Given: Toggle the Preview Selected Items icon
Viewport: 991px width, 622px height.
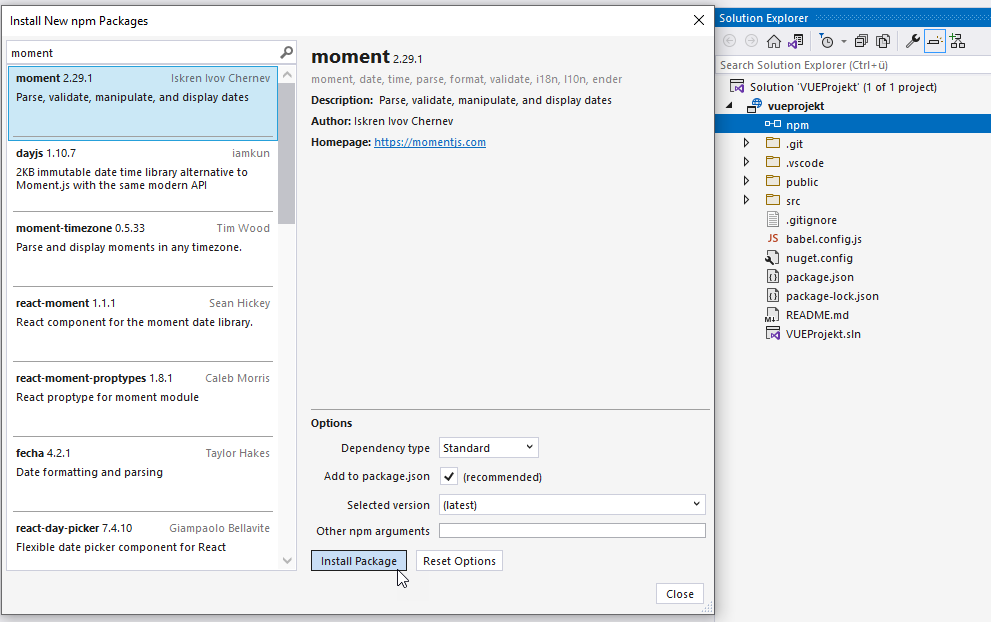Looking at the screenshot, I should click(934, 41).
